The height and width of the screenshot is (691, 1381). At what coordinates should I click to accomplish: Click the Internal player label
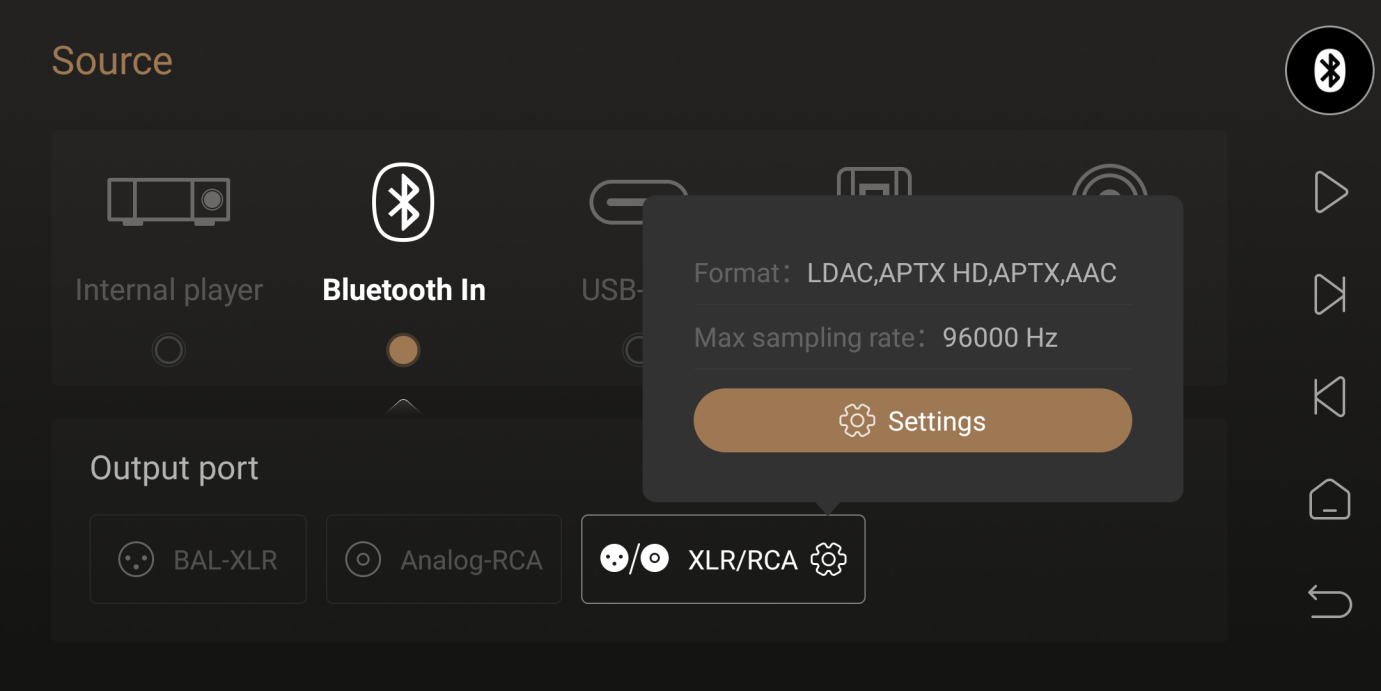click(169, 290)
